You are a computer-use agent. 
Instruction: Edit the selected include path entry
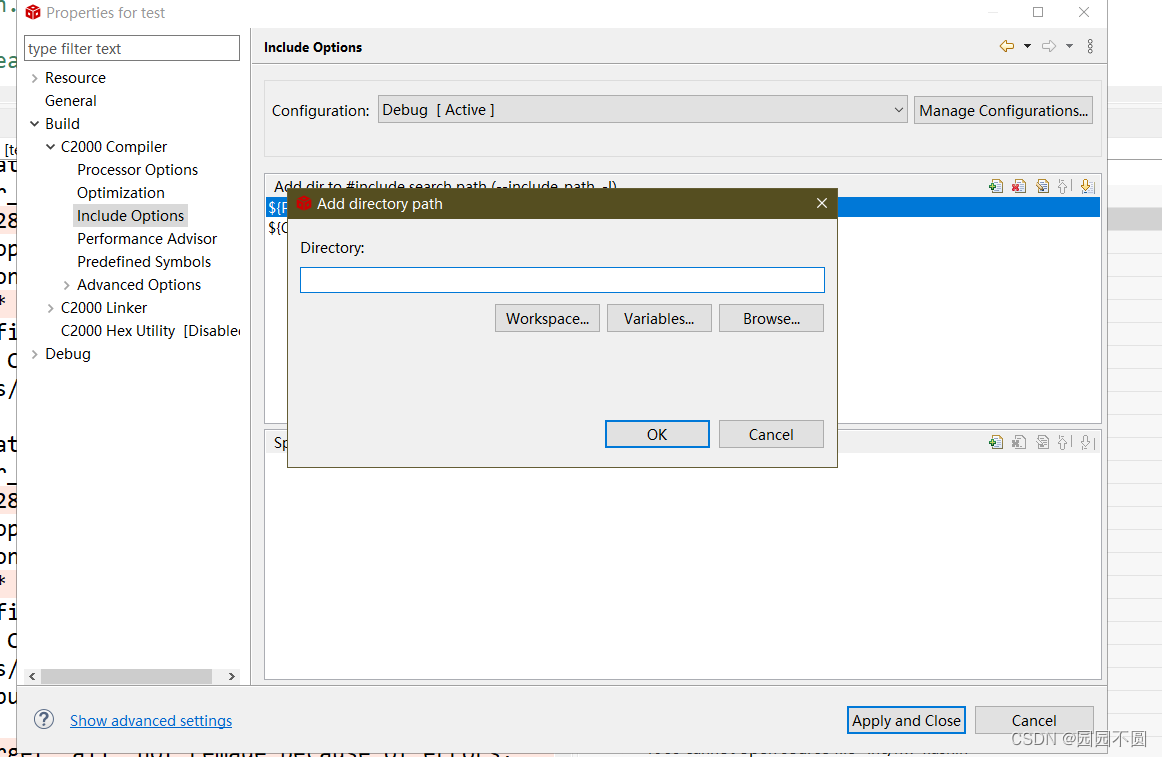(x=1042, y=186)
